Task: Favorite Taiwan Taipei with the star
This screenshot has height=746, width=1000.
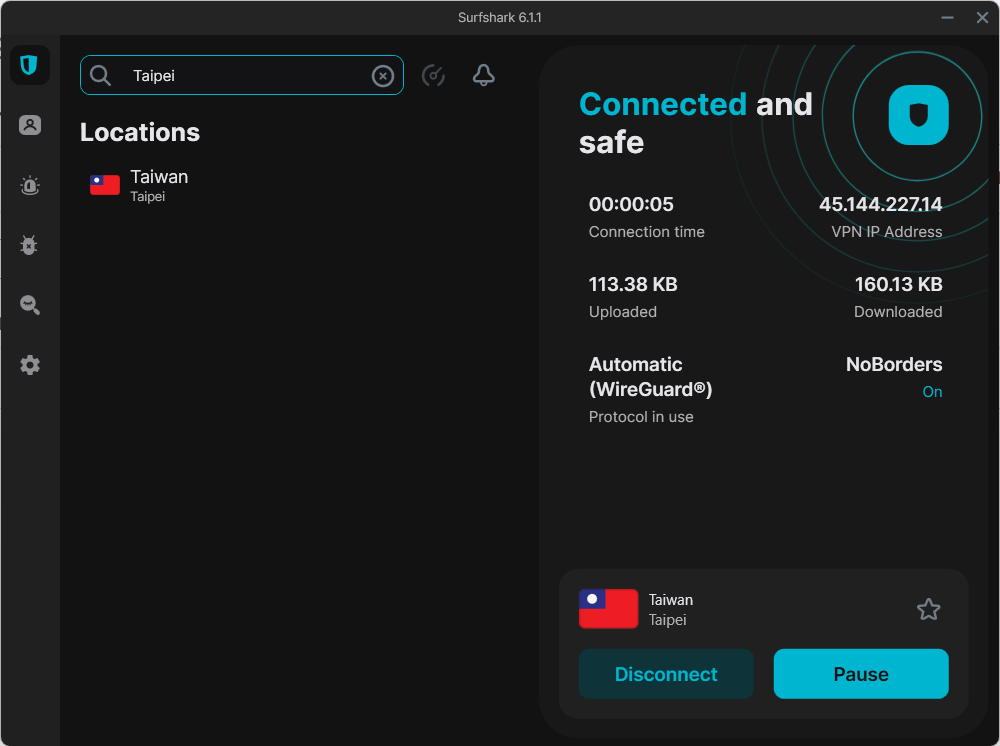Action: pyautogui.click(x=929, y=610)
